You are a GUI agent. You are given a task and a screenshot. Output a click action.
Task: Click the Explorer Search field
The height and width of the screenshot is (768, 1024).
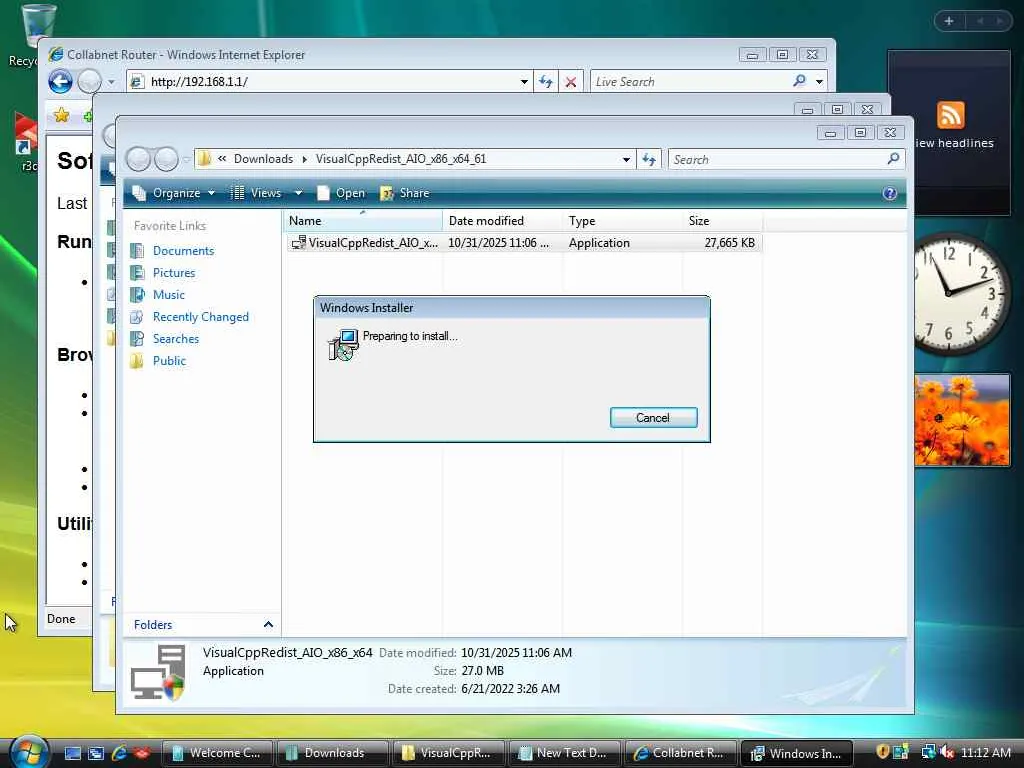coord(777,159)
